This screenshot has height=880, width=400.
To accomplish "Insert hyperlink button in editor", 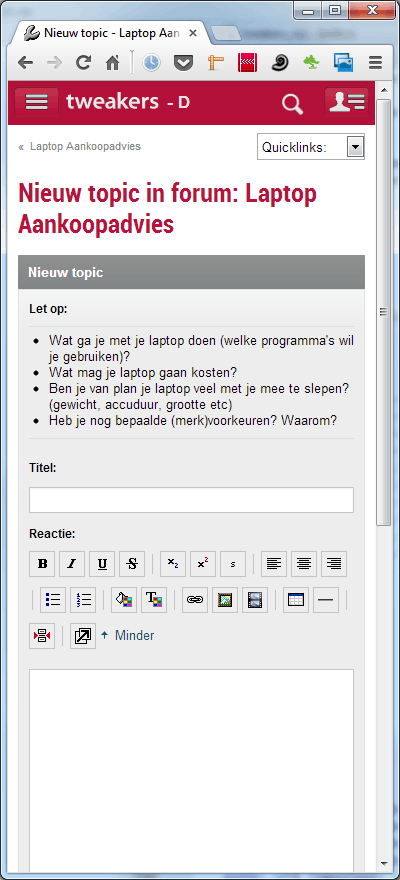I will point(195,600).
